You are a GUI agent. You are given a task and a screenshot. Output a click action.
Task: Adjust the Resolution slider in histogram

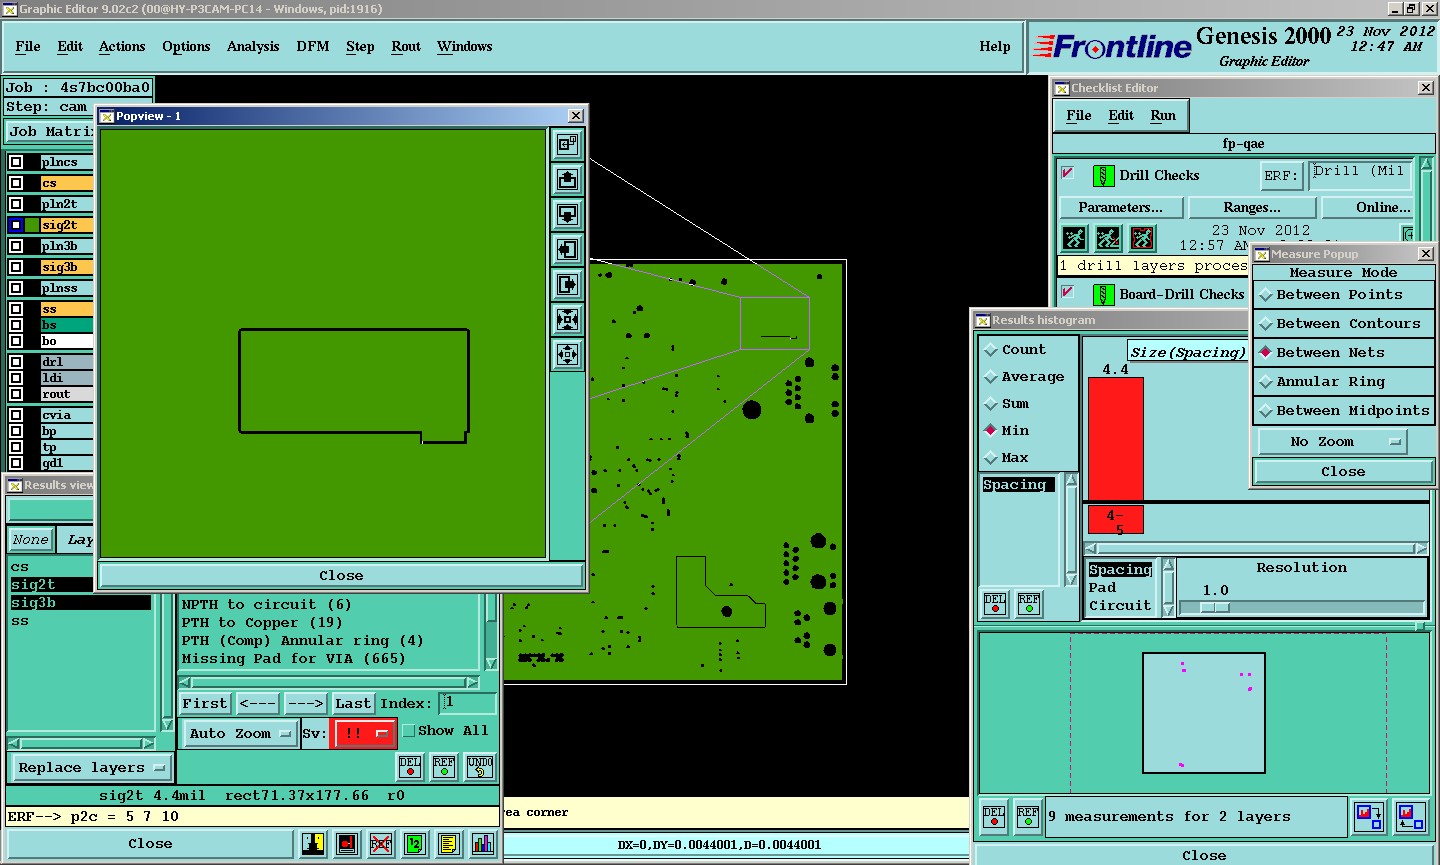[1216, 607]
